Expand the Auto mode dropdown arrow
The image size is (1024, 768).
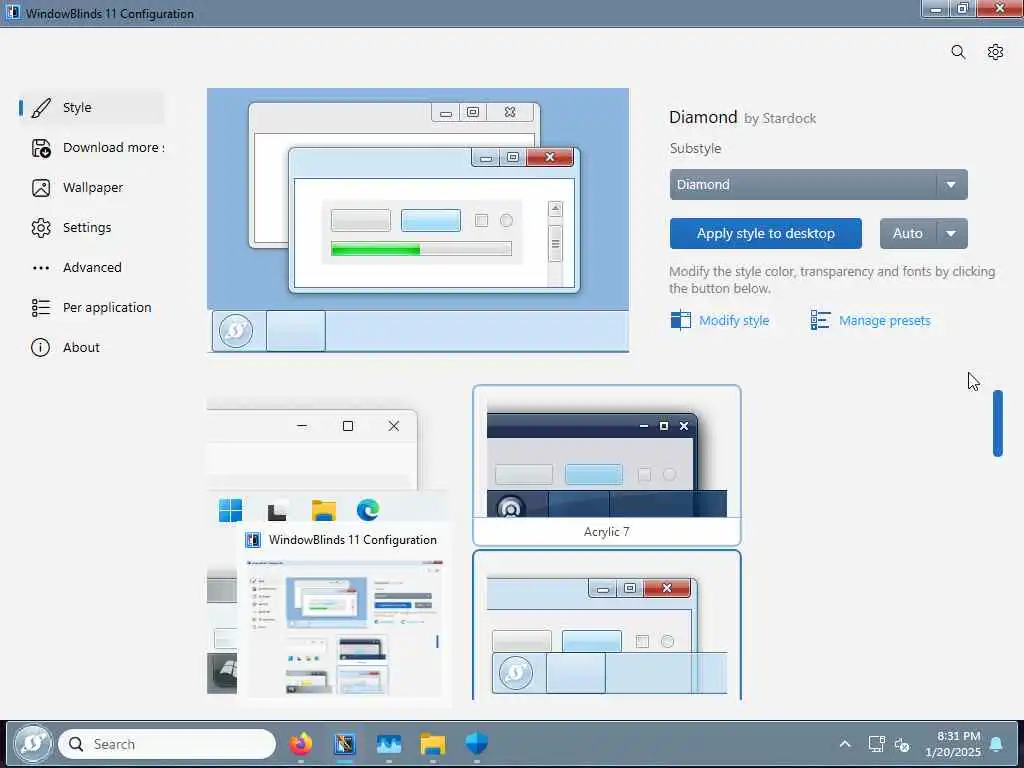tap(952, 234)
